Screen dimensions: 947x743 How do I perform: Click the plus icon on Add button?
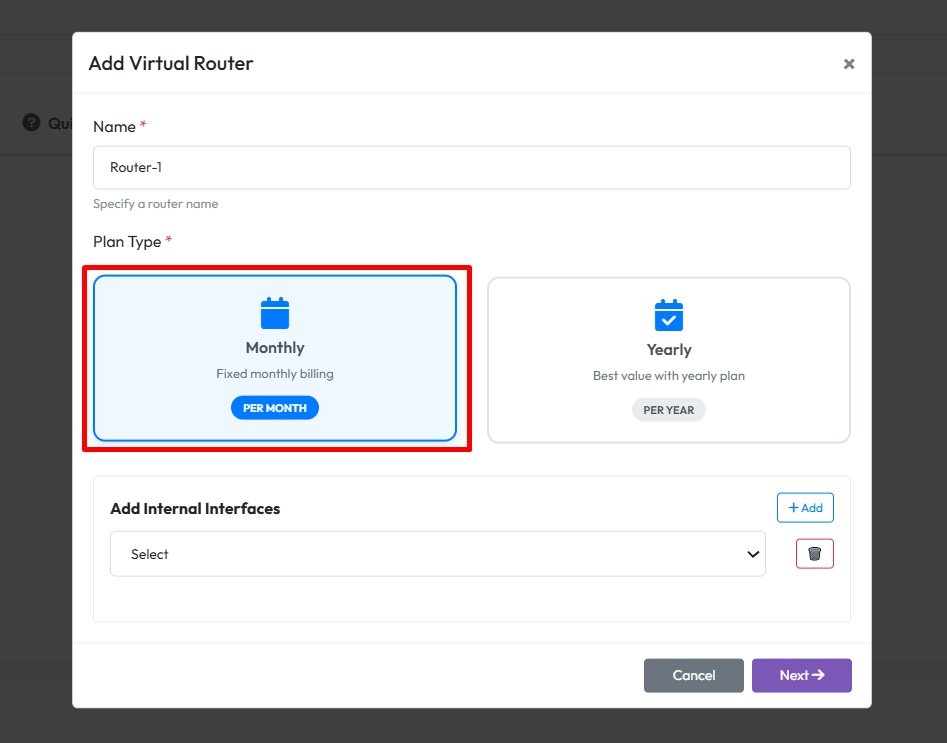[x=794, y=508]
